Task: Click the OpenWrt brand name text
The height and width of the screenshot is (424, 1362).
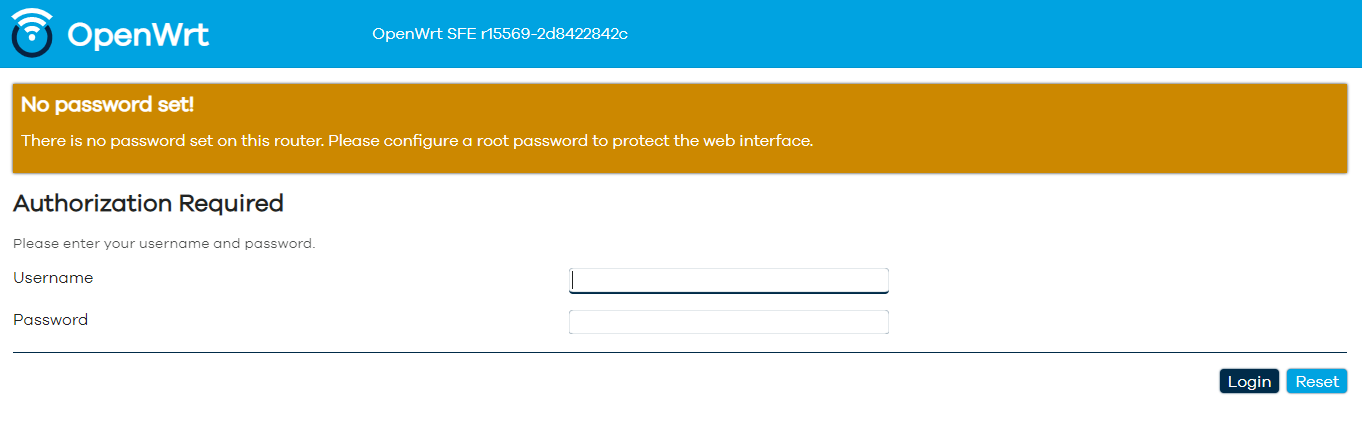Action: [x=138, y=34]
